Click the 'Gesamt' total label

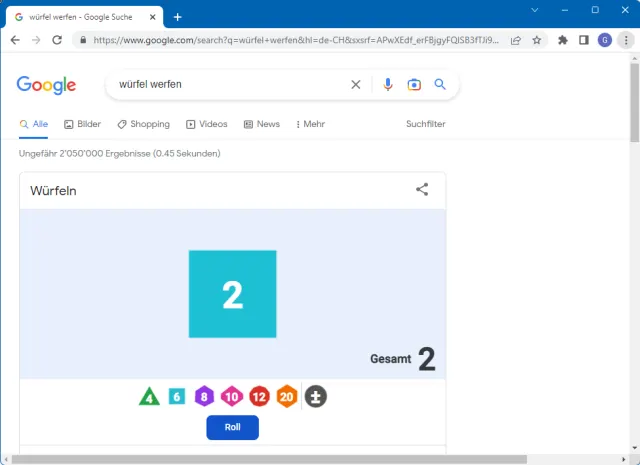(391, 359)
